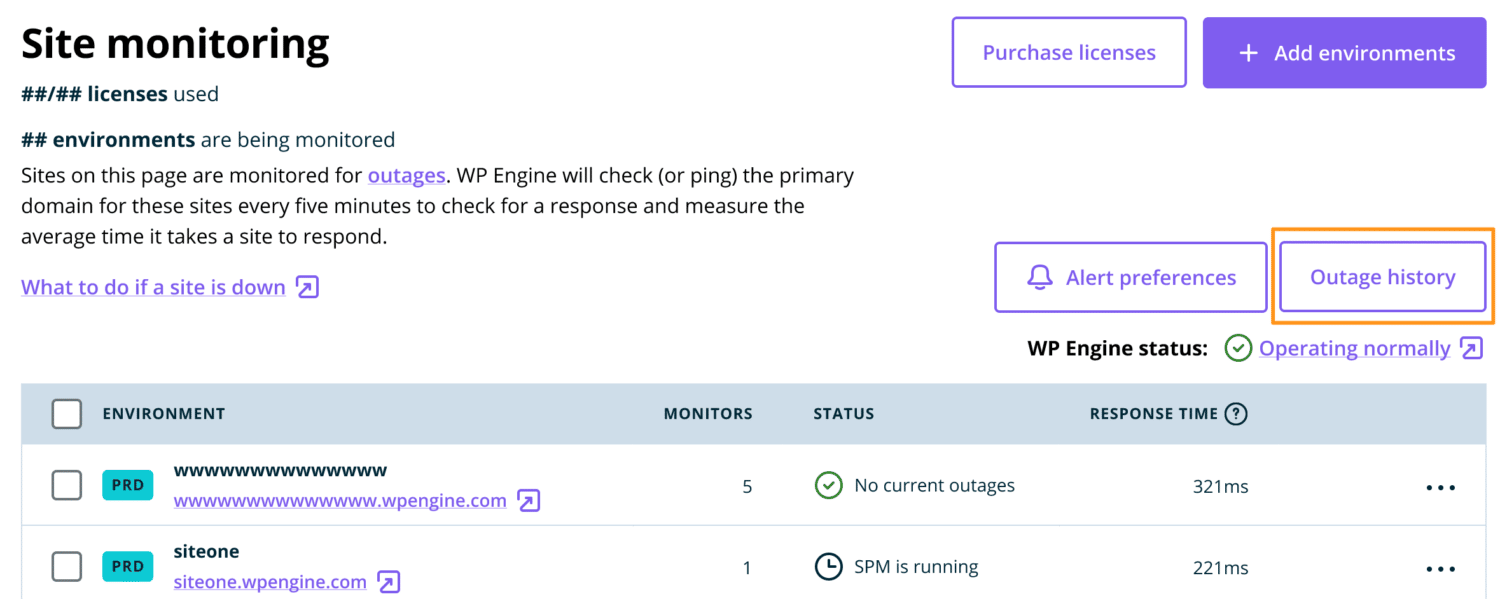Image resolution: width=1500 pixels, height=599 pixels.
Task: Click the green status icon showing No current outages
Action: [x=829, y=485]
